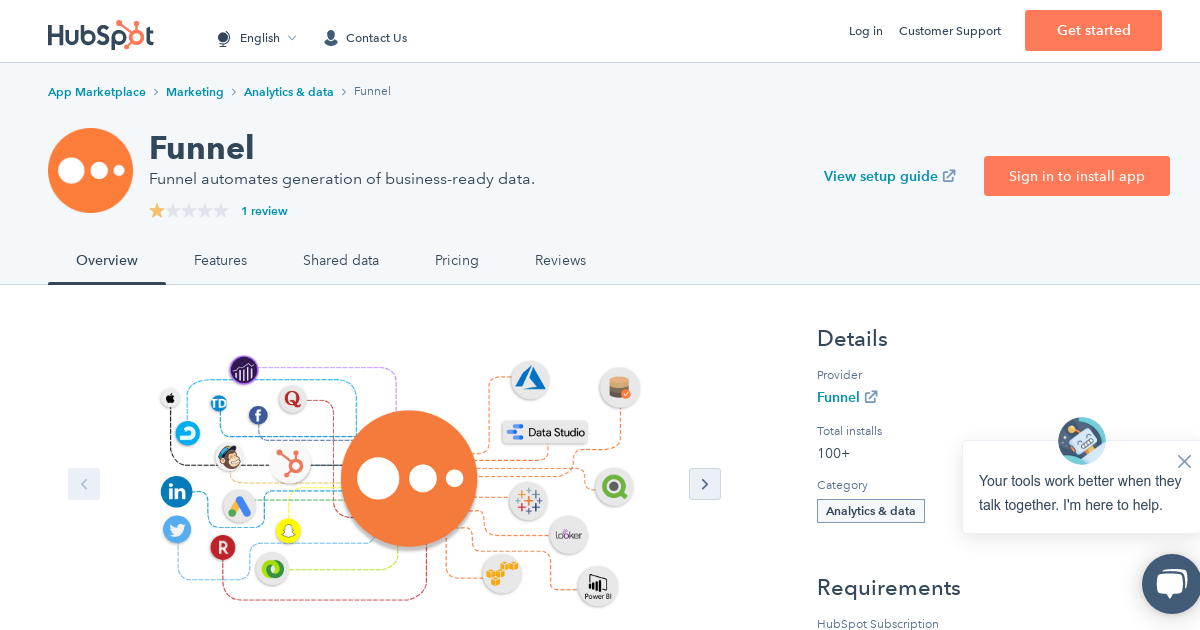Select the Microsoft Azure icon in the diagram
Screen dimensions: 1200x630
click(x=529, y=379)
